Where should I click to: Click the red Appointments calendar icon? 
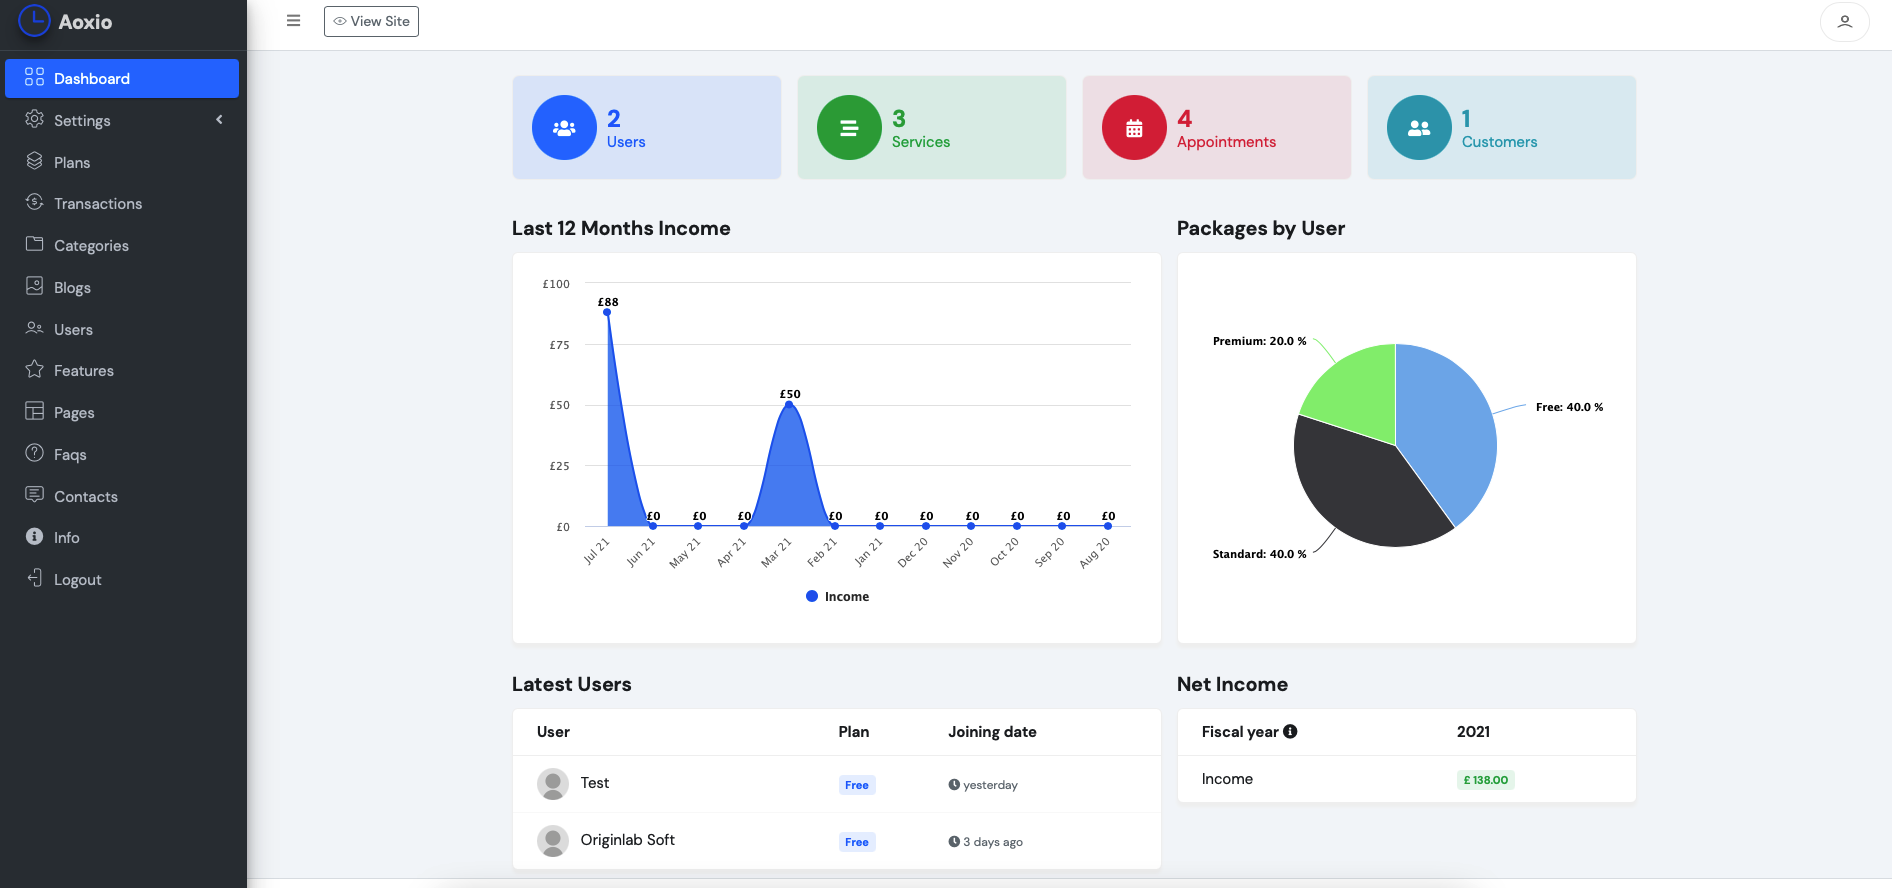[1134, 128]
